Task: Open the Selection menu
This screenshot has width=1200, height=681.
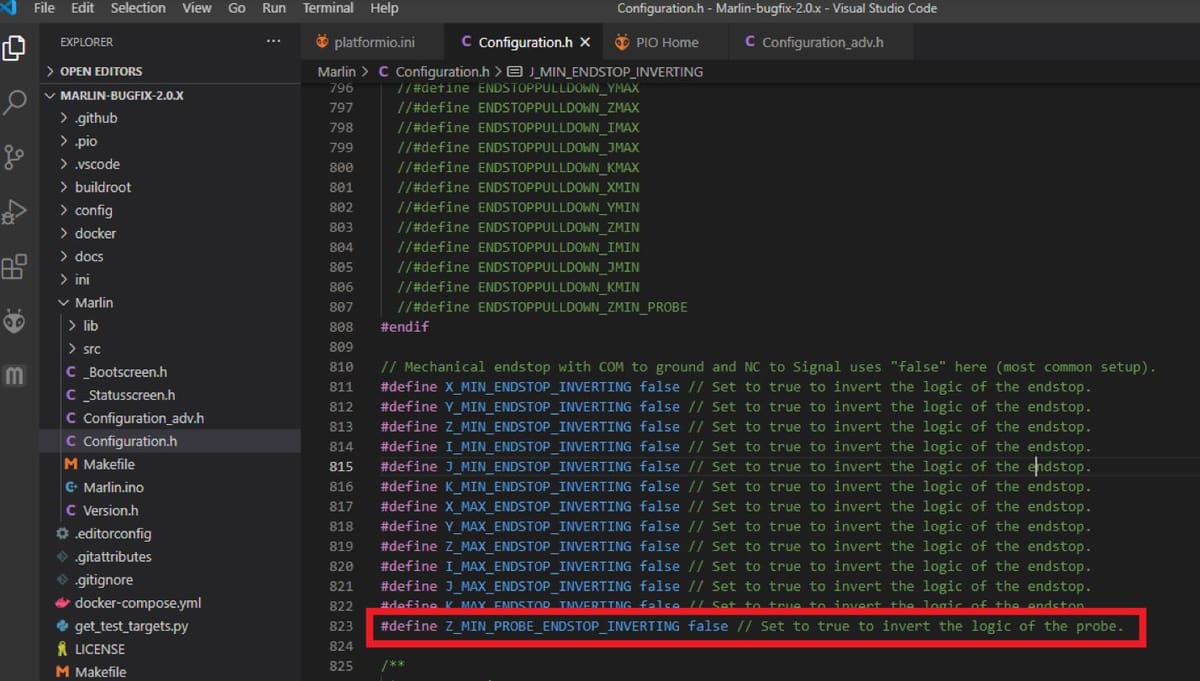Action: (x=138, y=8)
